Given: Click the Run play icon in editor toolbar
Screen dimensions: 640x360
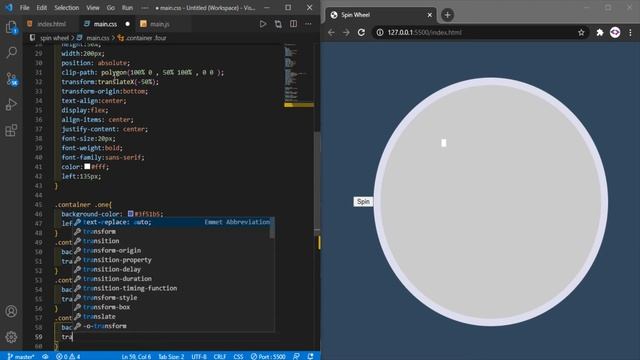Looking at the screenshot, I should [263, 24].
